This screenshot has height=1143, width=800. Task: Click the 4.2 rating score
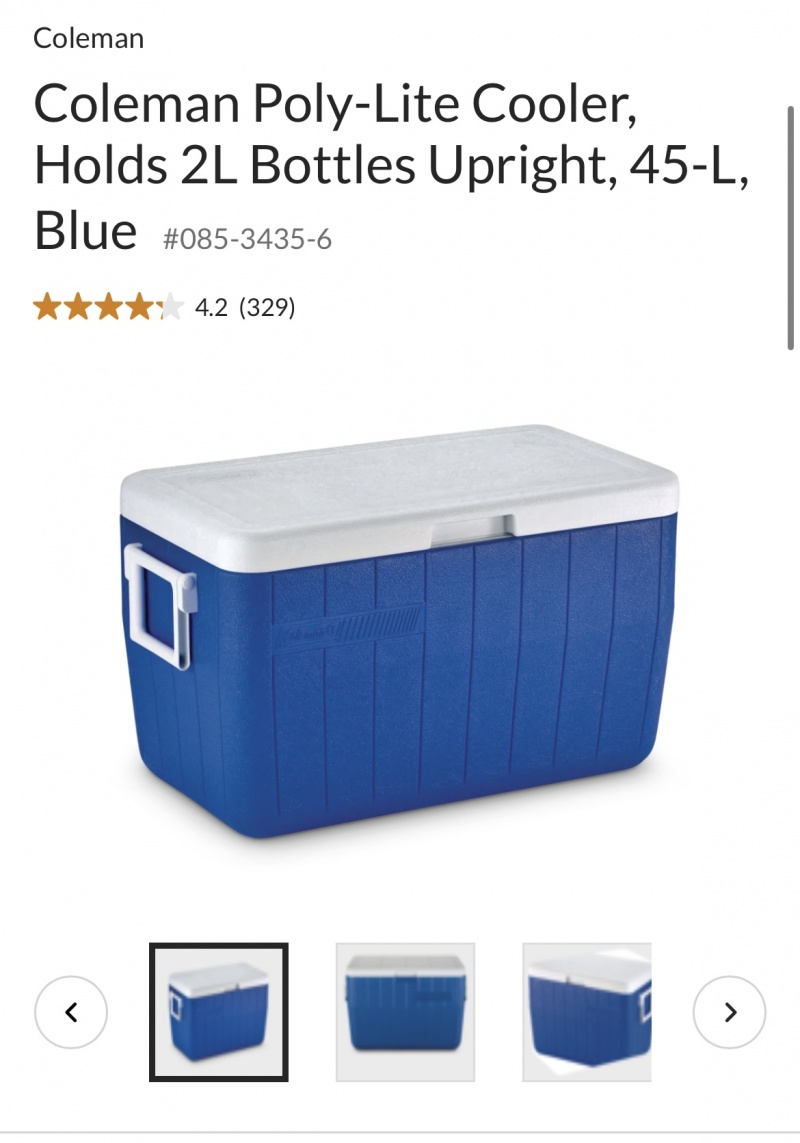pyautogui.click(x=211, y=308)
